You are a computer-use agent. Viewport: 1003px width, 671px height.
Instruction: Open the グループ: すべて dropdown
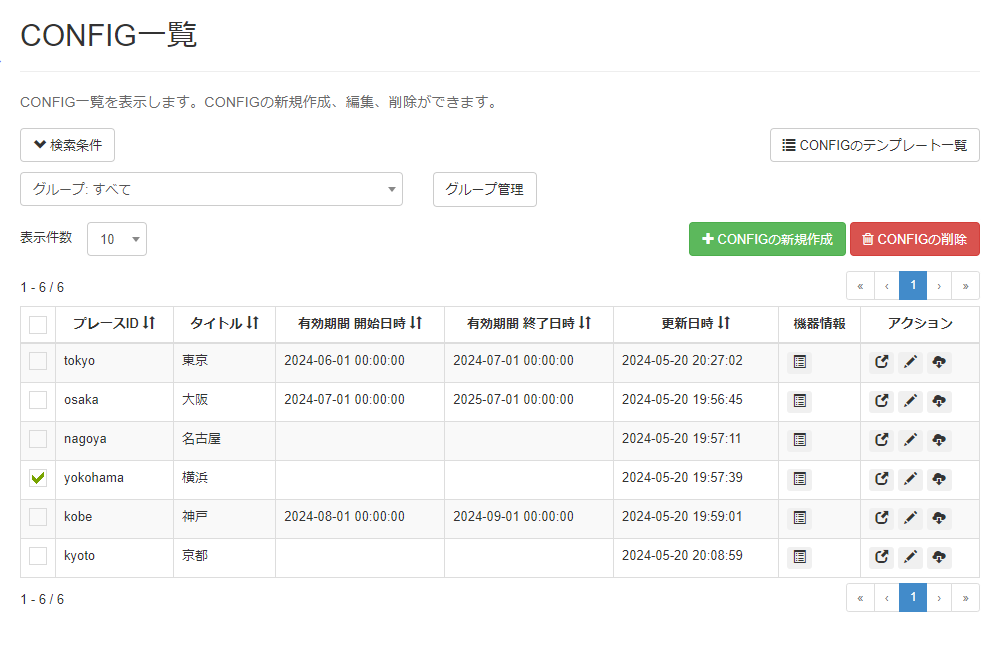(211, 189)
